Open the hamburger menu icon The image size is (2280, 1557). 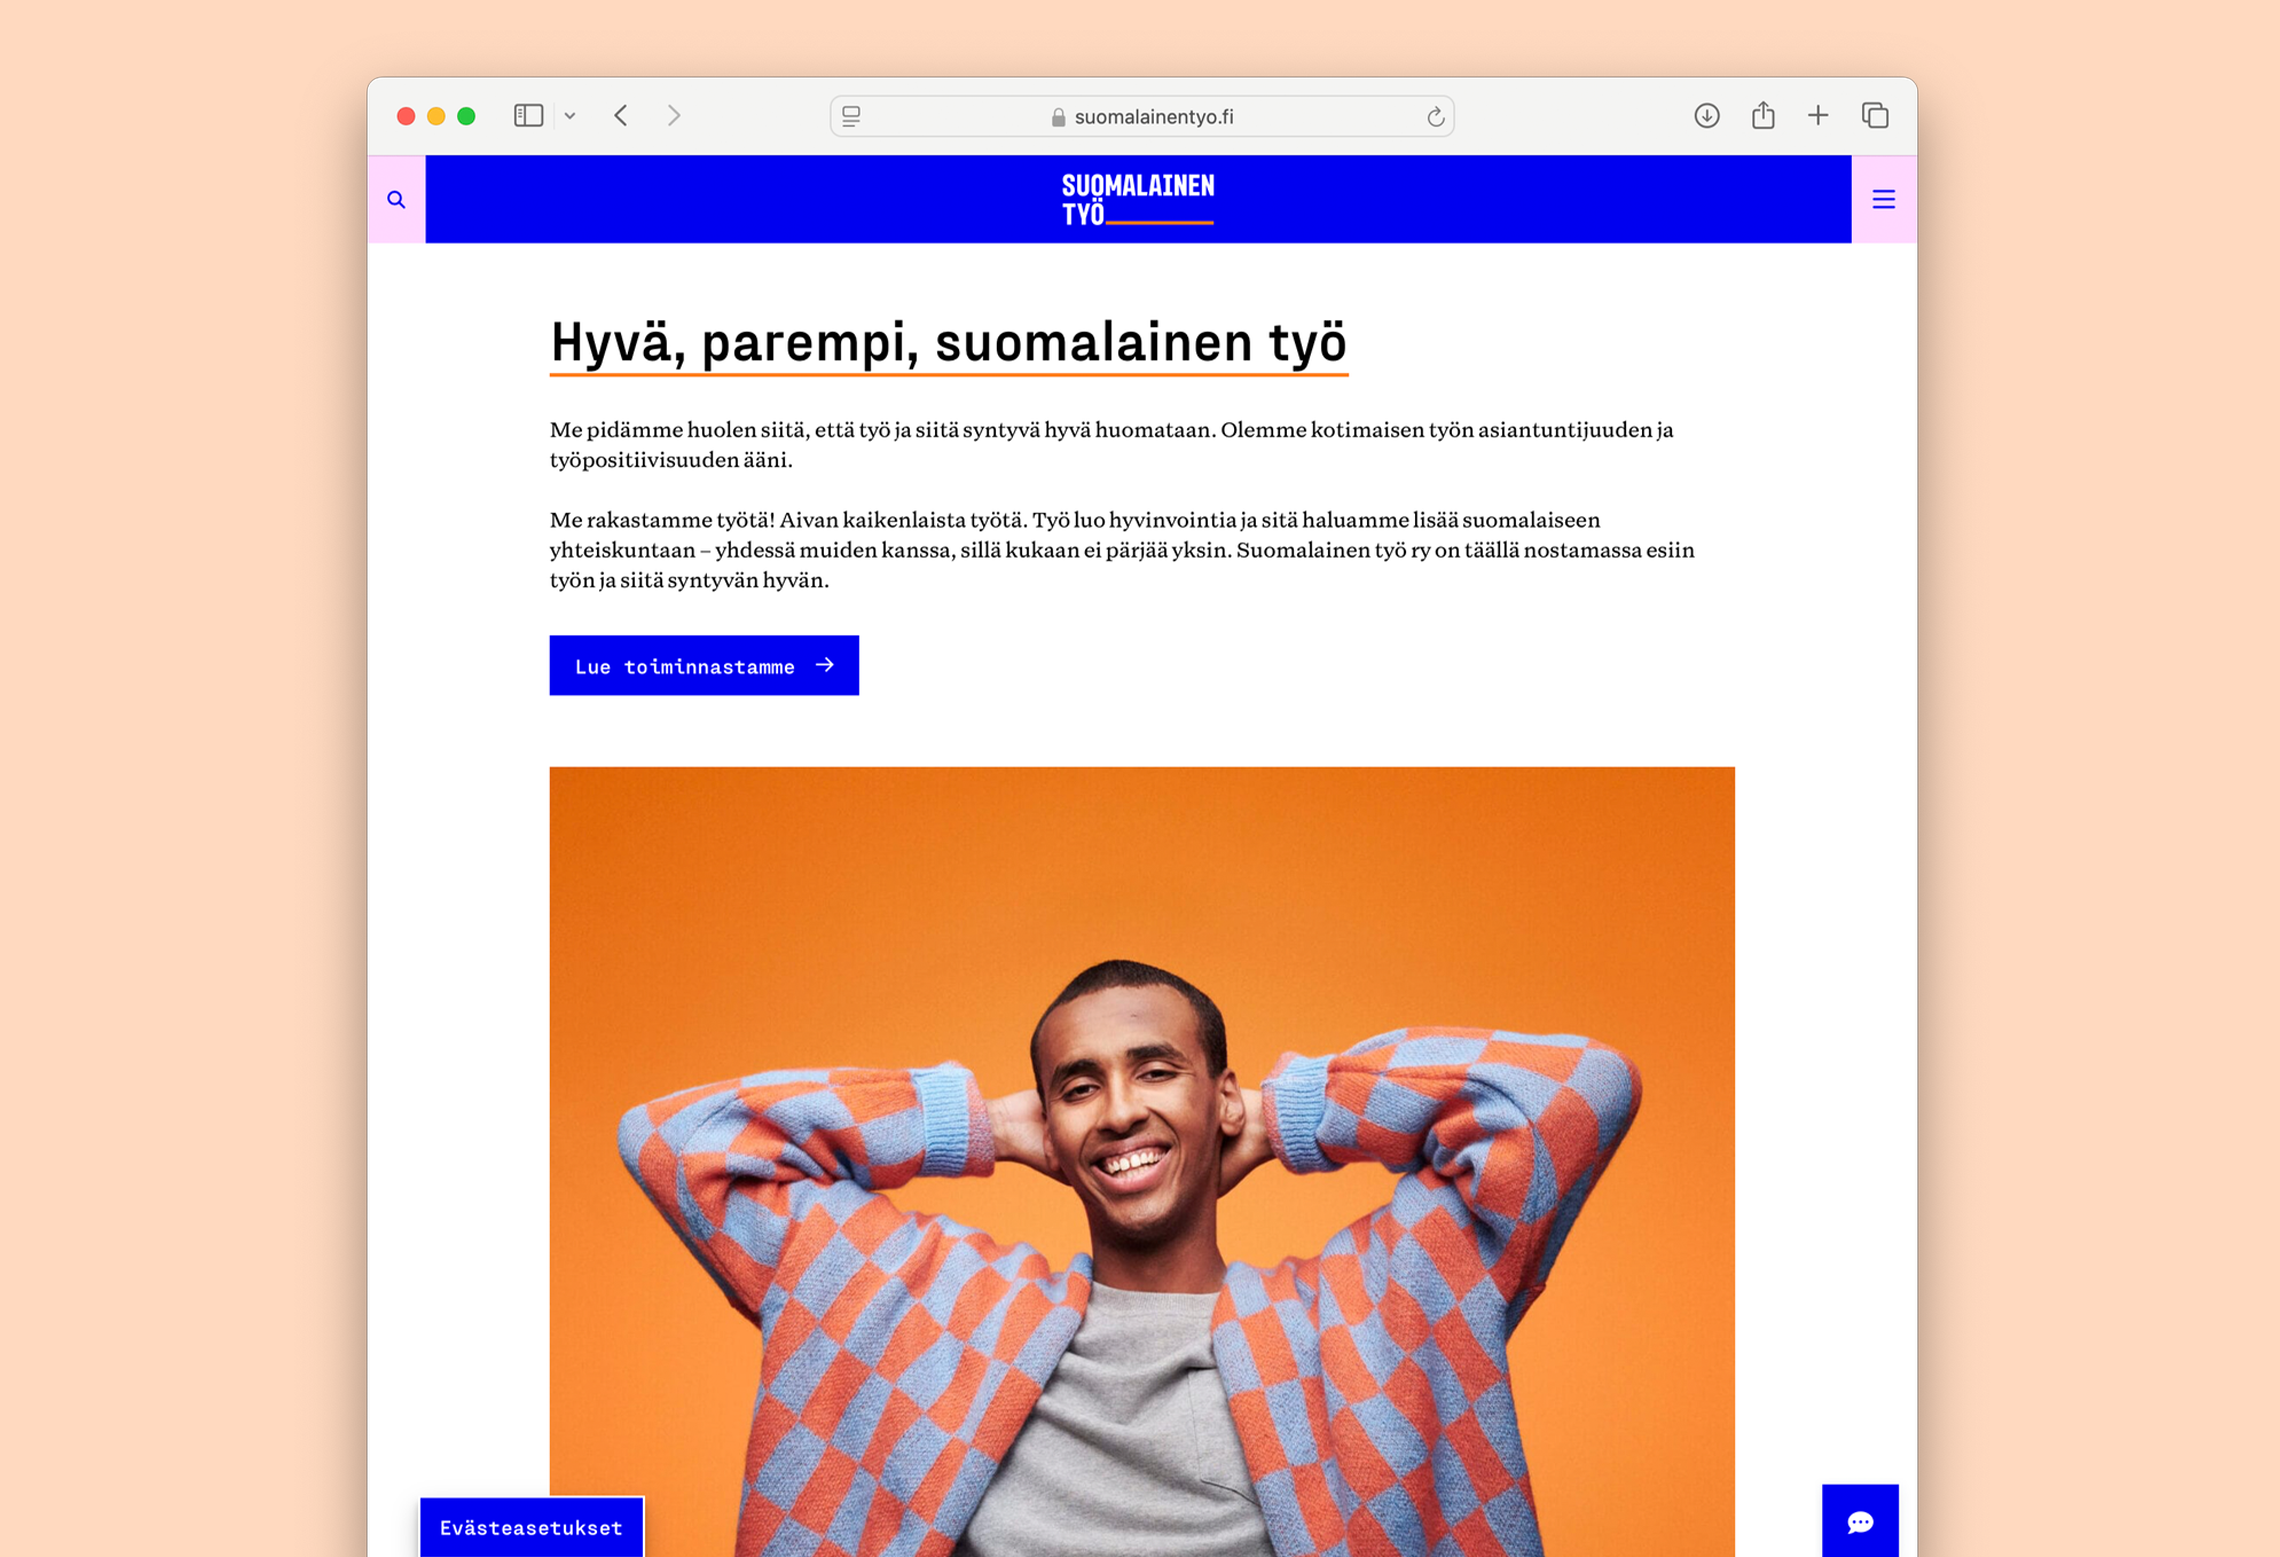pyautogui.click(x=1883, y=199)
